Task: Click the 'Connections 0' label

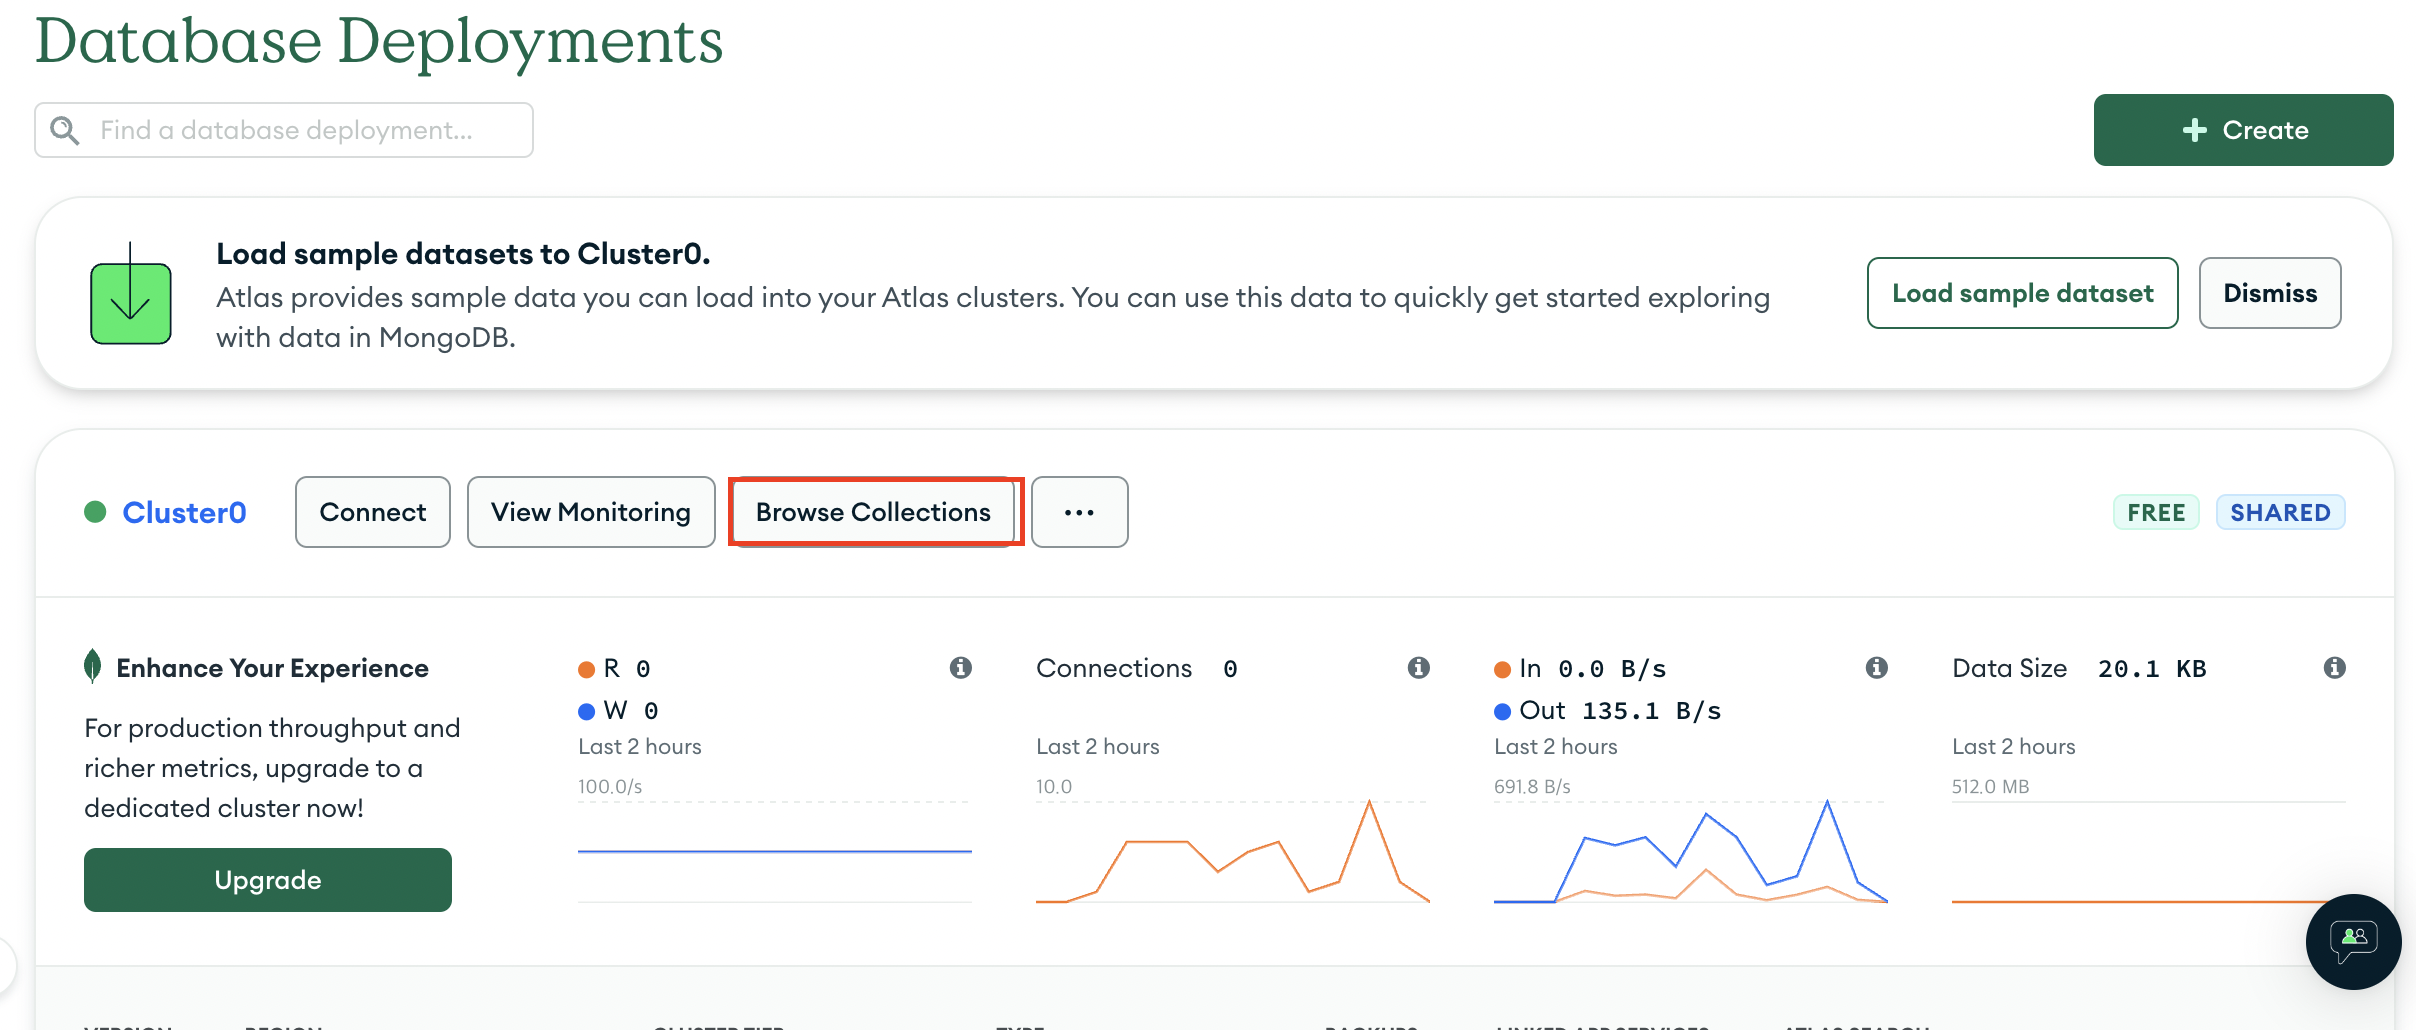Action: point(1137,669)
